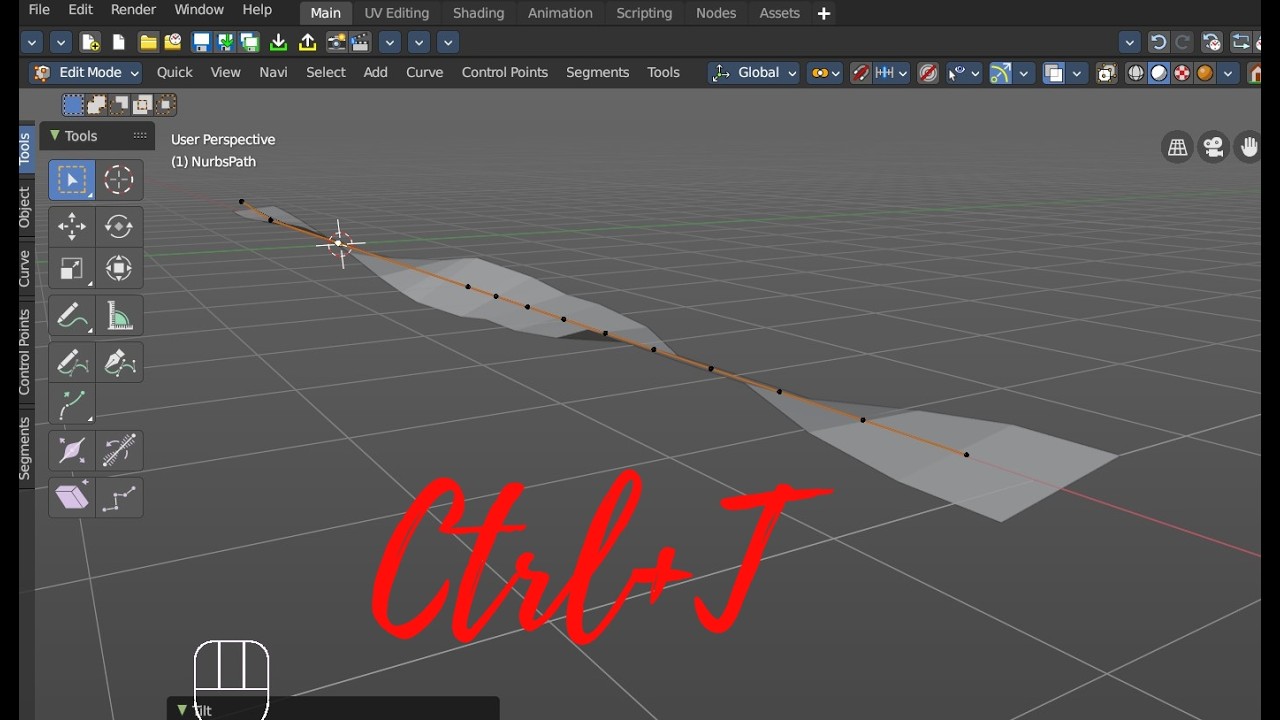The height and width of the screenshot is (720, 1280).
Task: Click the Undo arrow icon
Action: [x=1158, y=42]
